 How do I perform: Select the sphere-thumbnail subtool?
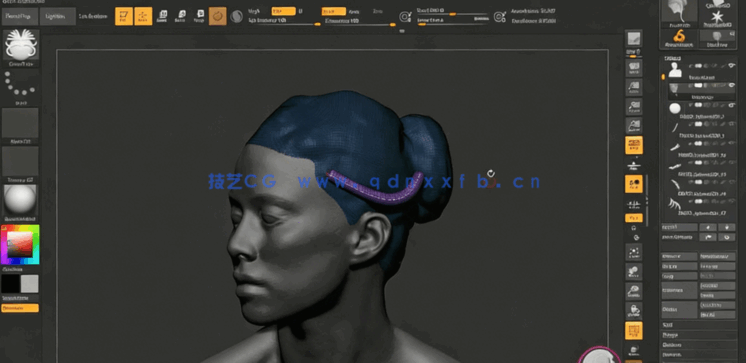[675, 108]
